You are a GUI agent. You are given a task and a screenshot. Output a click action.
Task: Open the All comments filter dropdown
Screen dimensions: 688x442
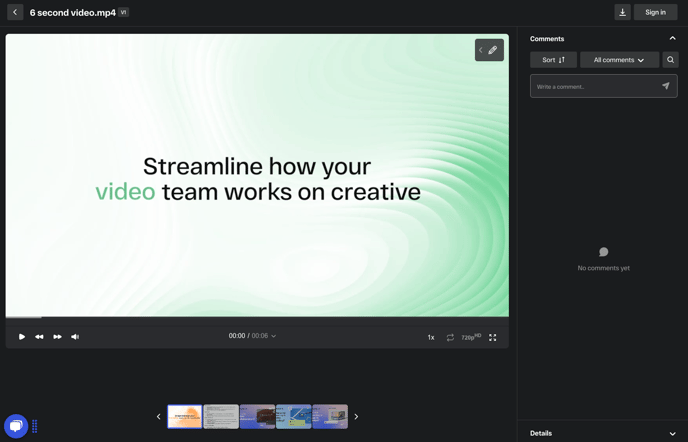[x=619, y=60]
